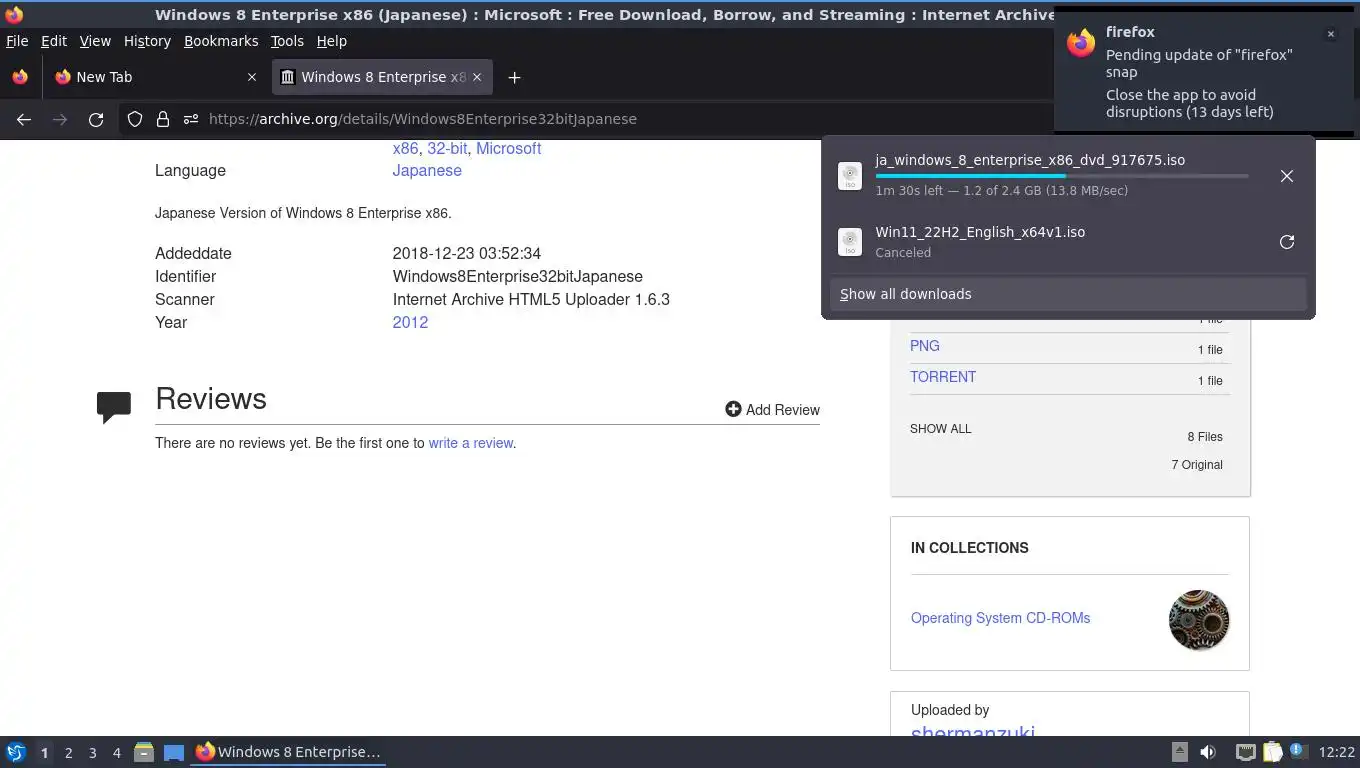Reload the current page

click(96, 119)
